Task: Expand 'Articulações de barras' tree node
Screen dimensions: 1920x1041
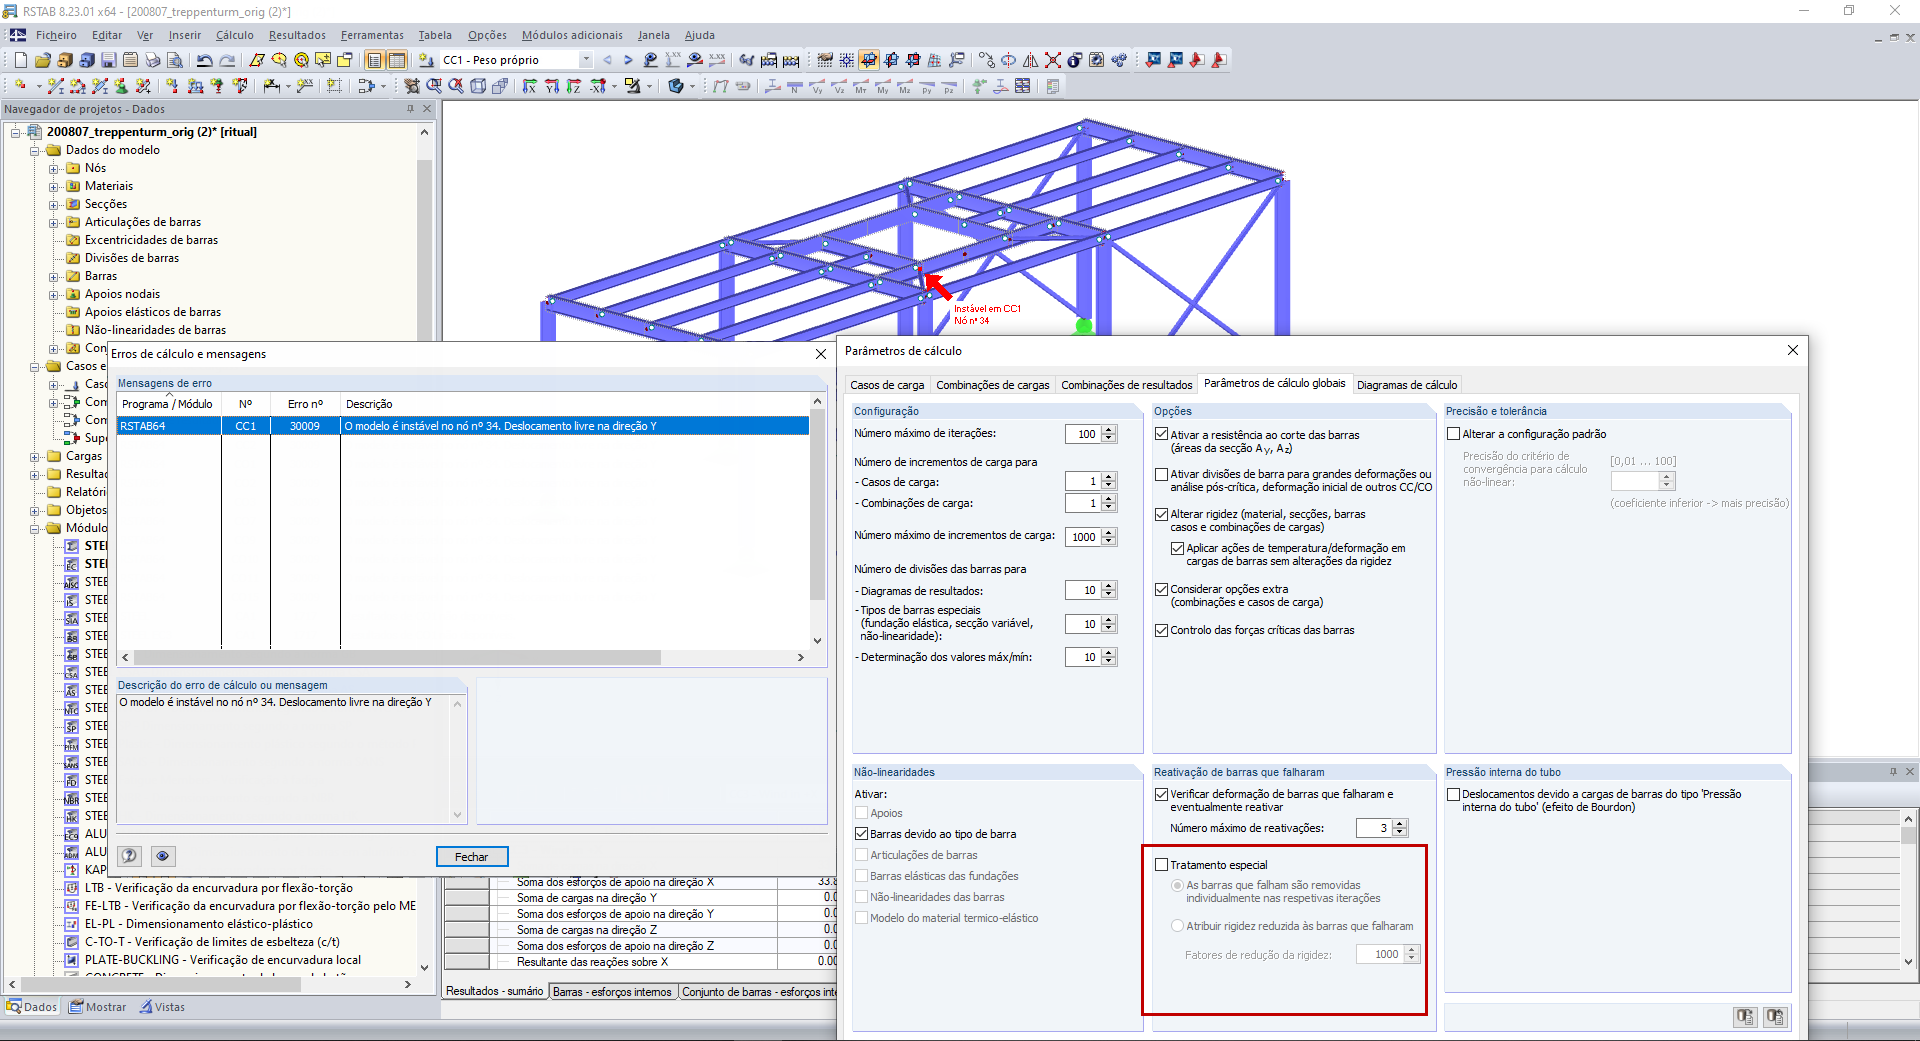Action: 54,222
